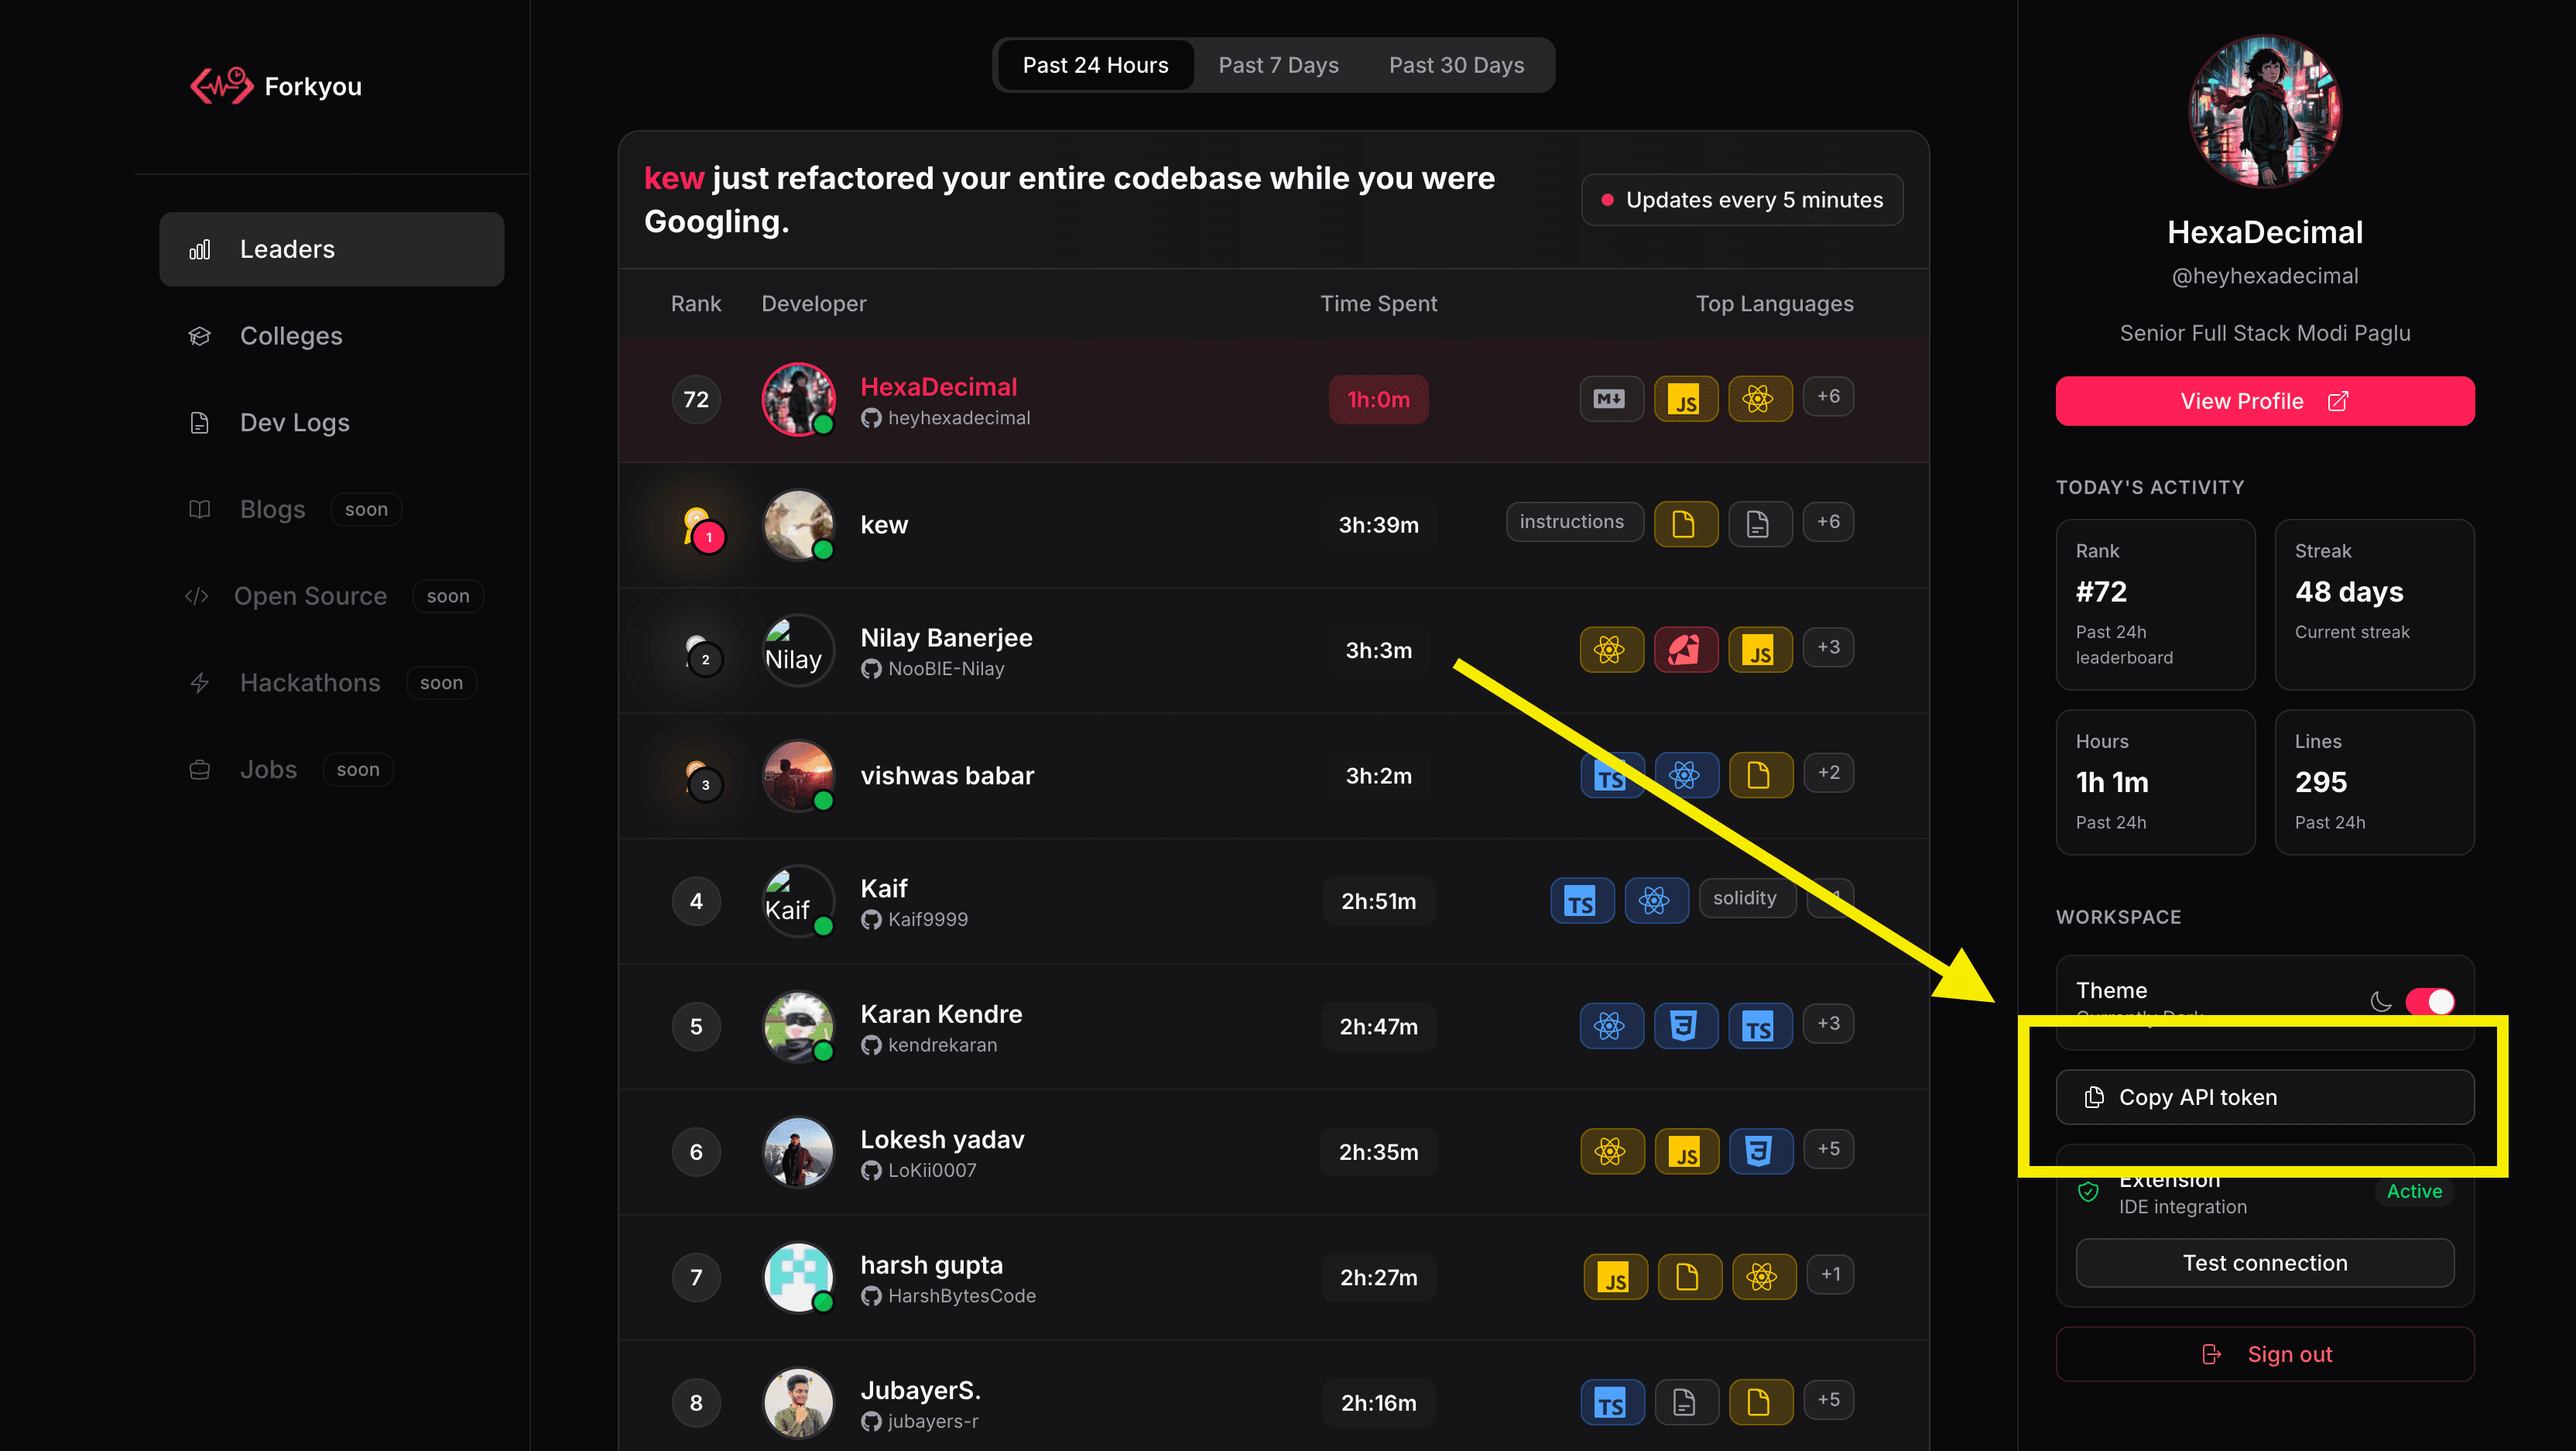Screen dimensions: 2576x1451
Task: Open the Past 30 Days tab
Action: click(x=1456, y=64)
